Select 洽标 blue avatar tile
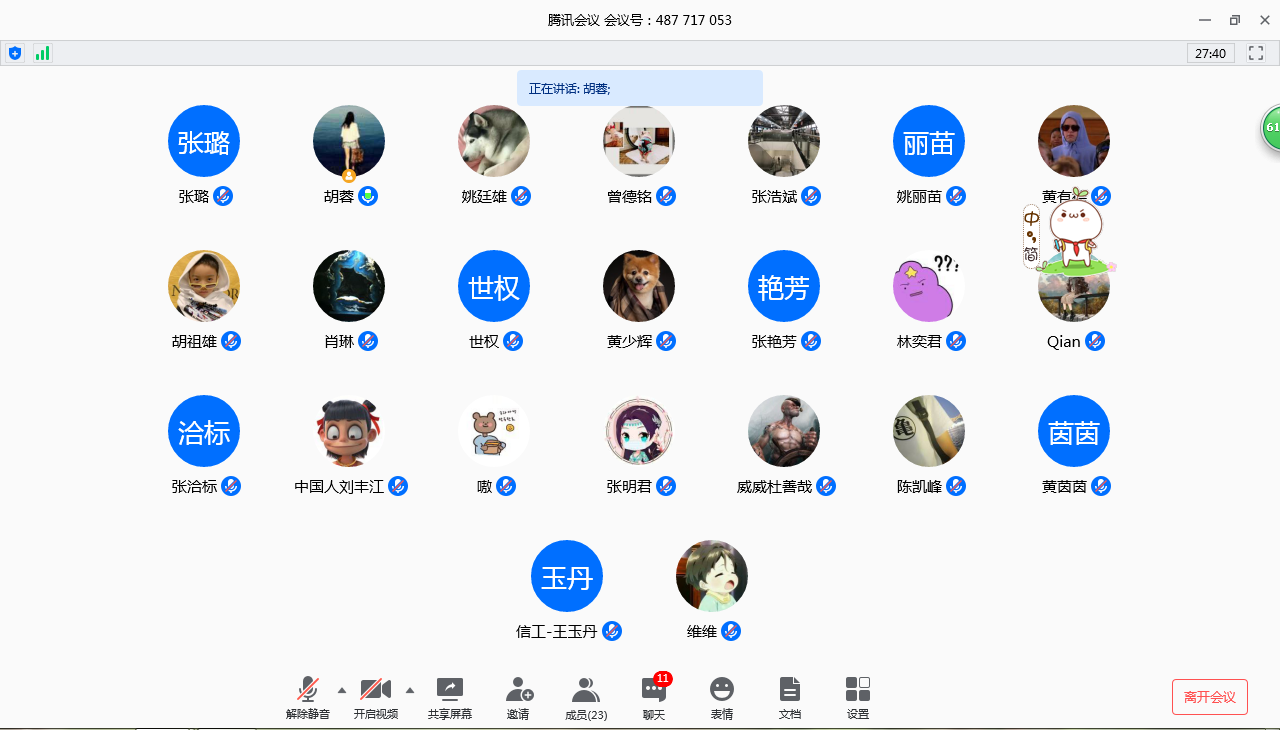This screenshot has width=1280, height=730. pos(204,431)
